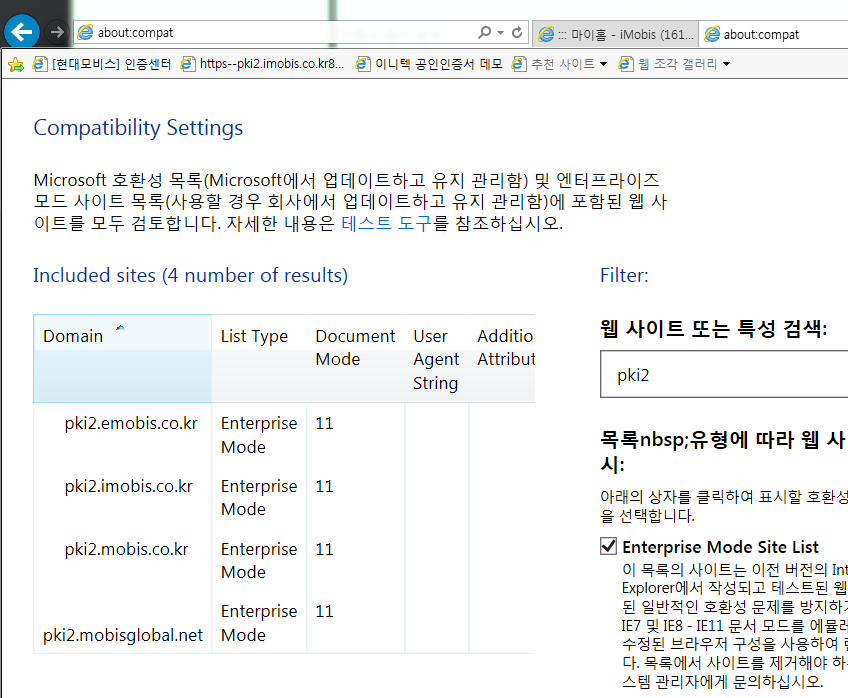
Task: Open the 테스트 도구 link
Action: tap(386, 223)
